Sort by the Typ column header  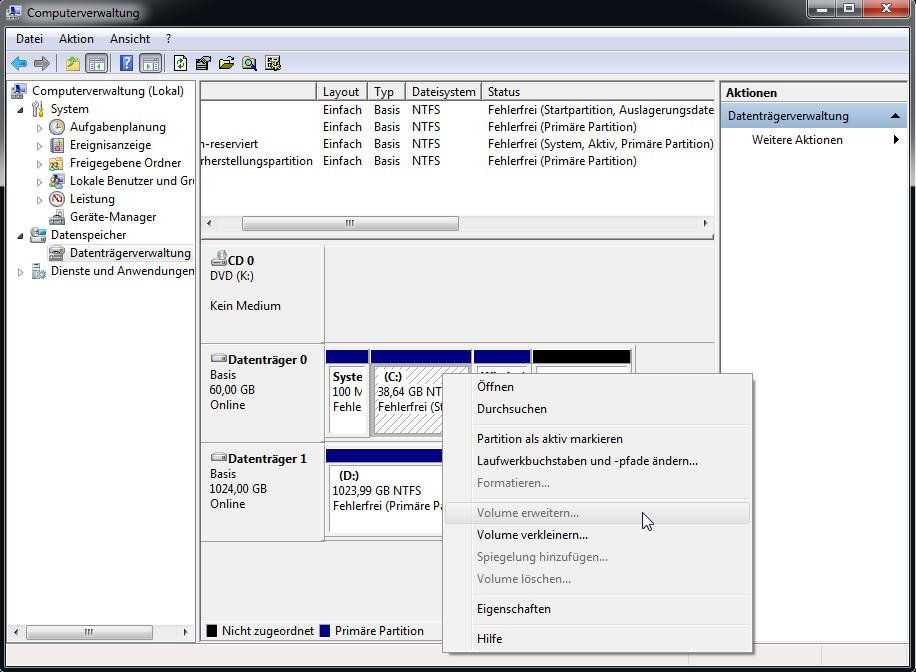click(x=386, y=92)
